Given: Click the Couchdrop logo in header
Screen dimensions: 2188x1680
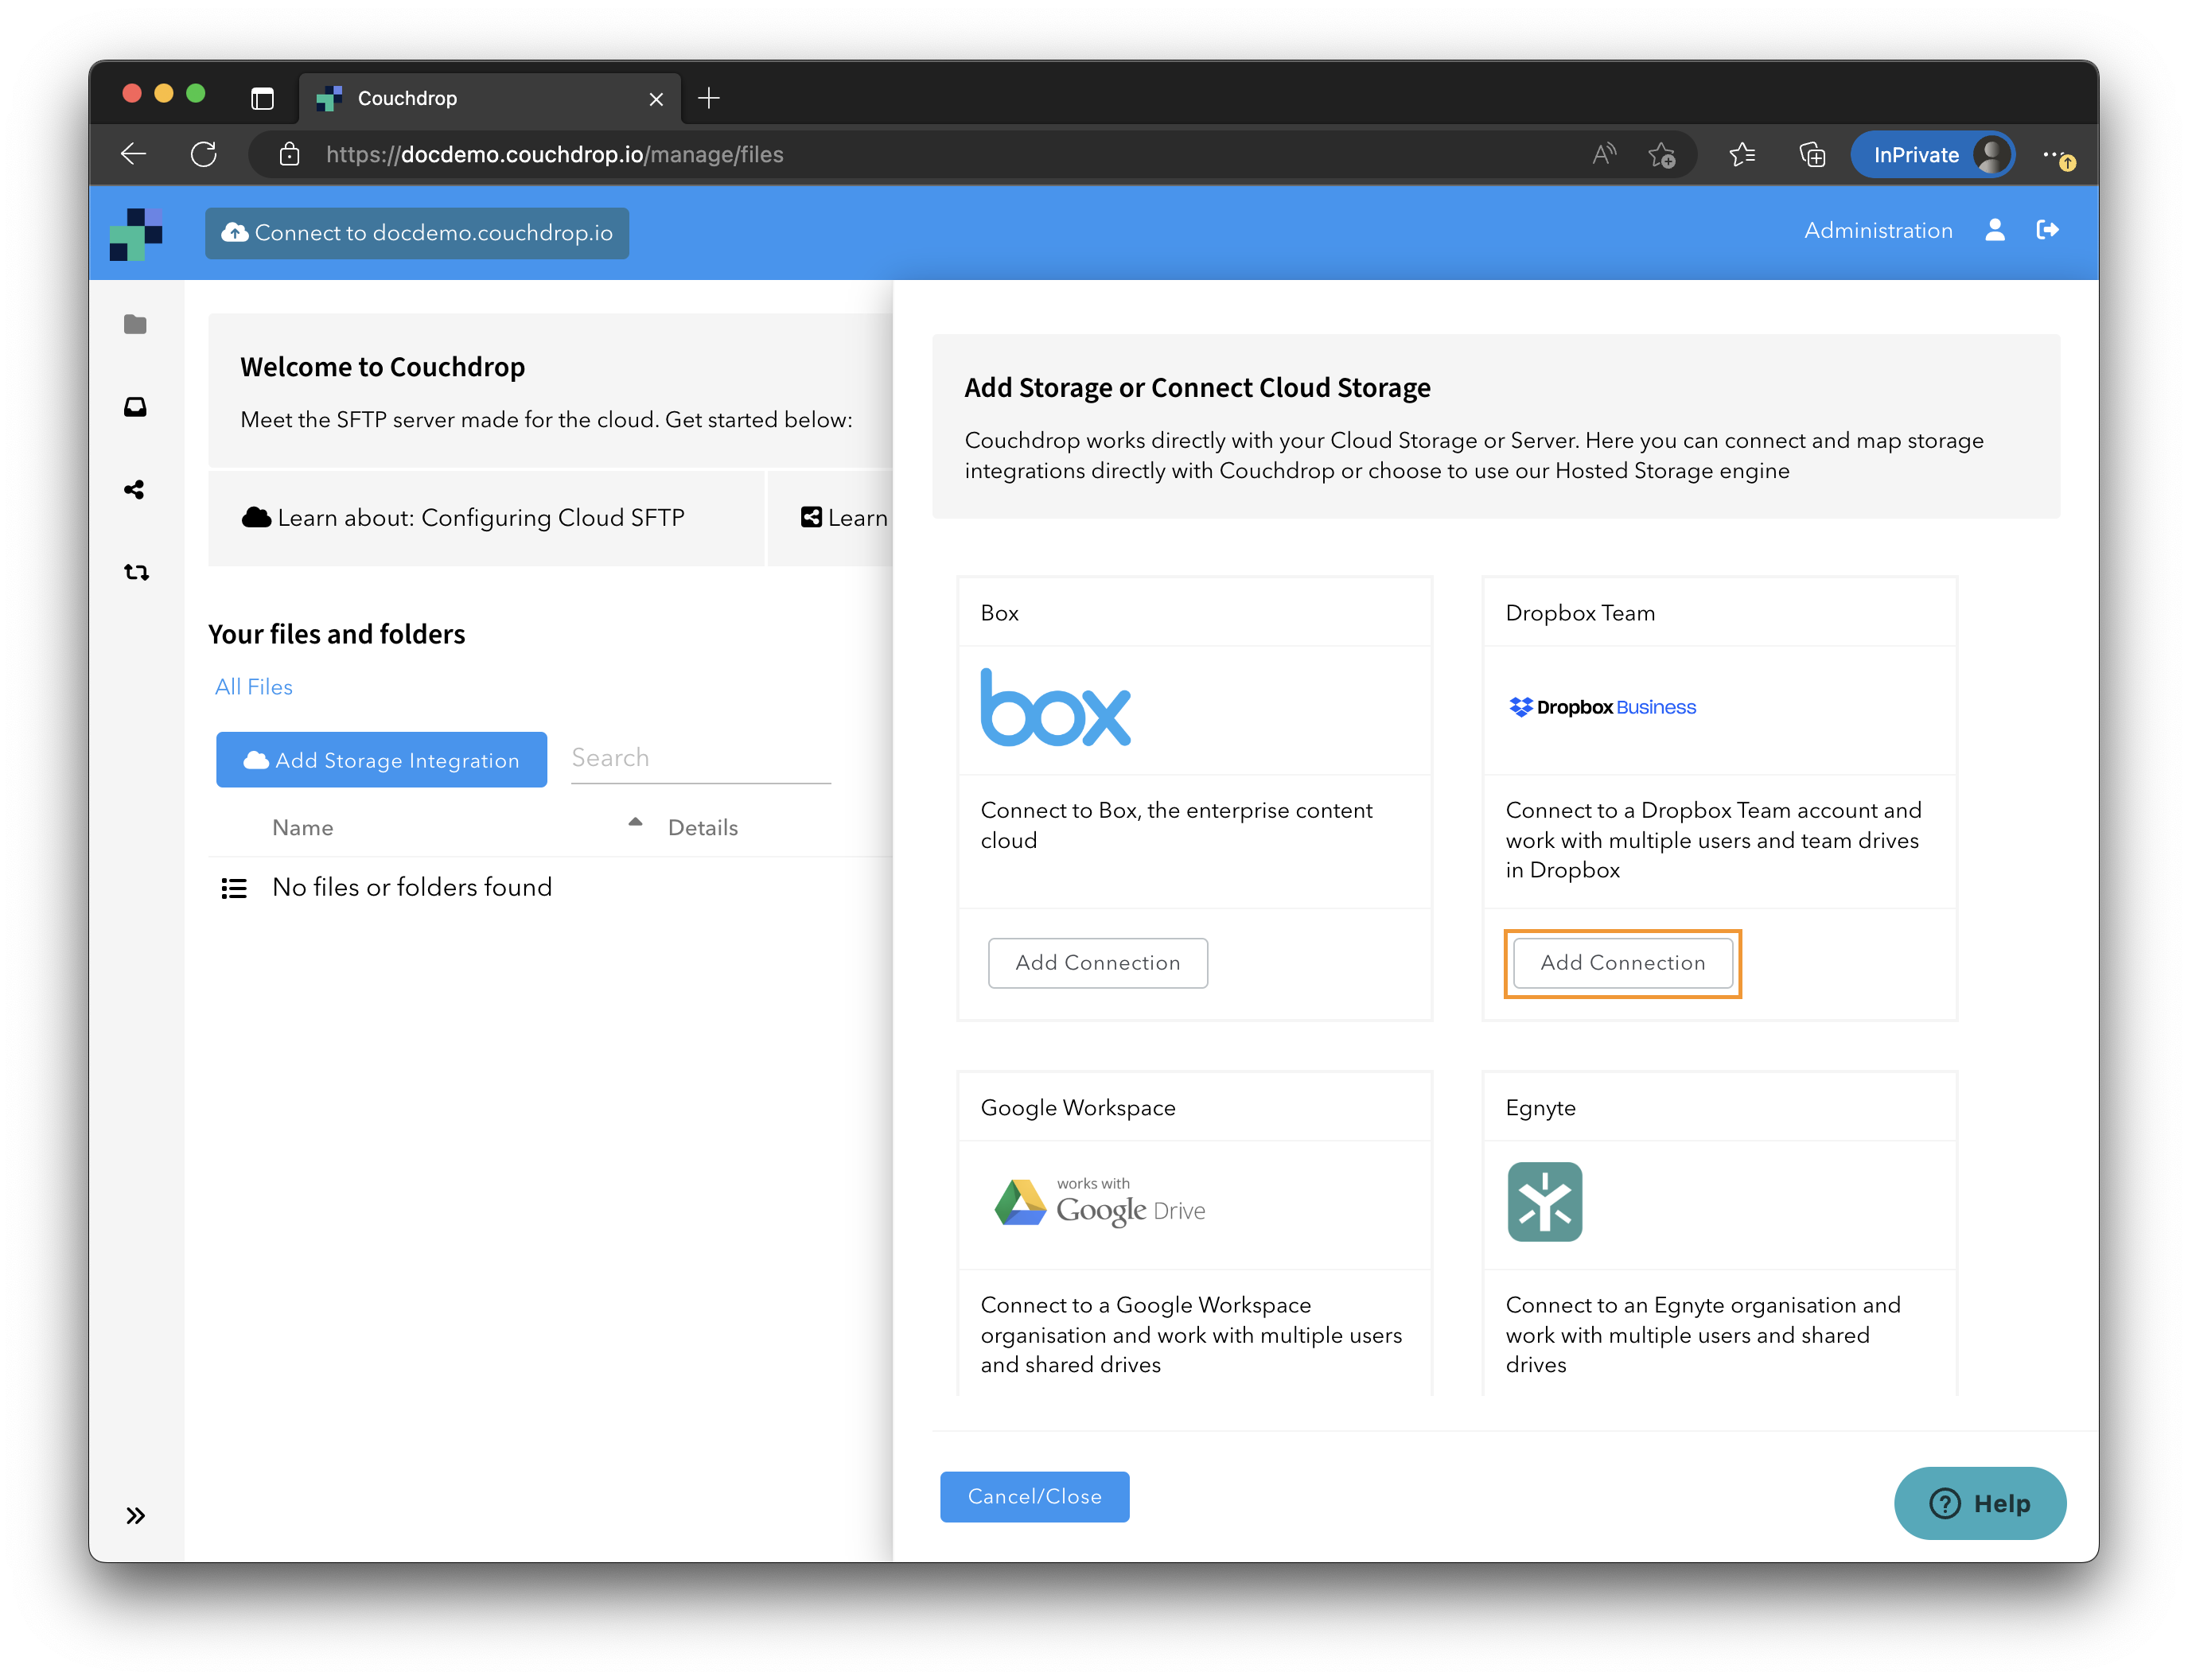Looking at the screenshot, I should pos(136,234).
